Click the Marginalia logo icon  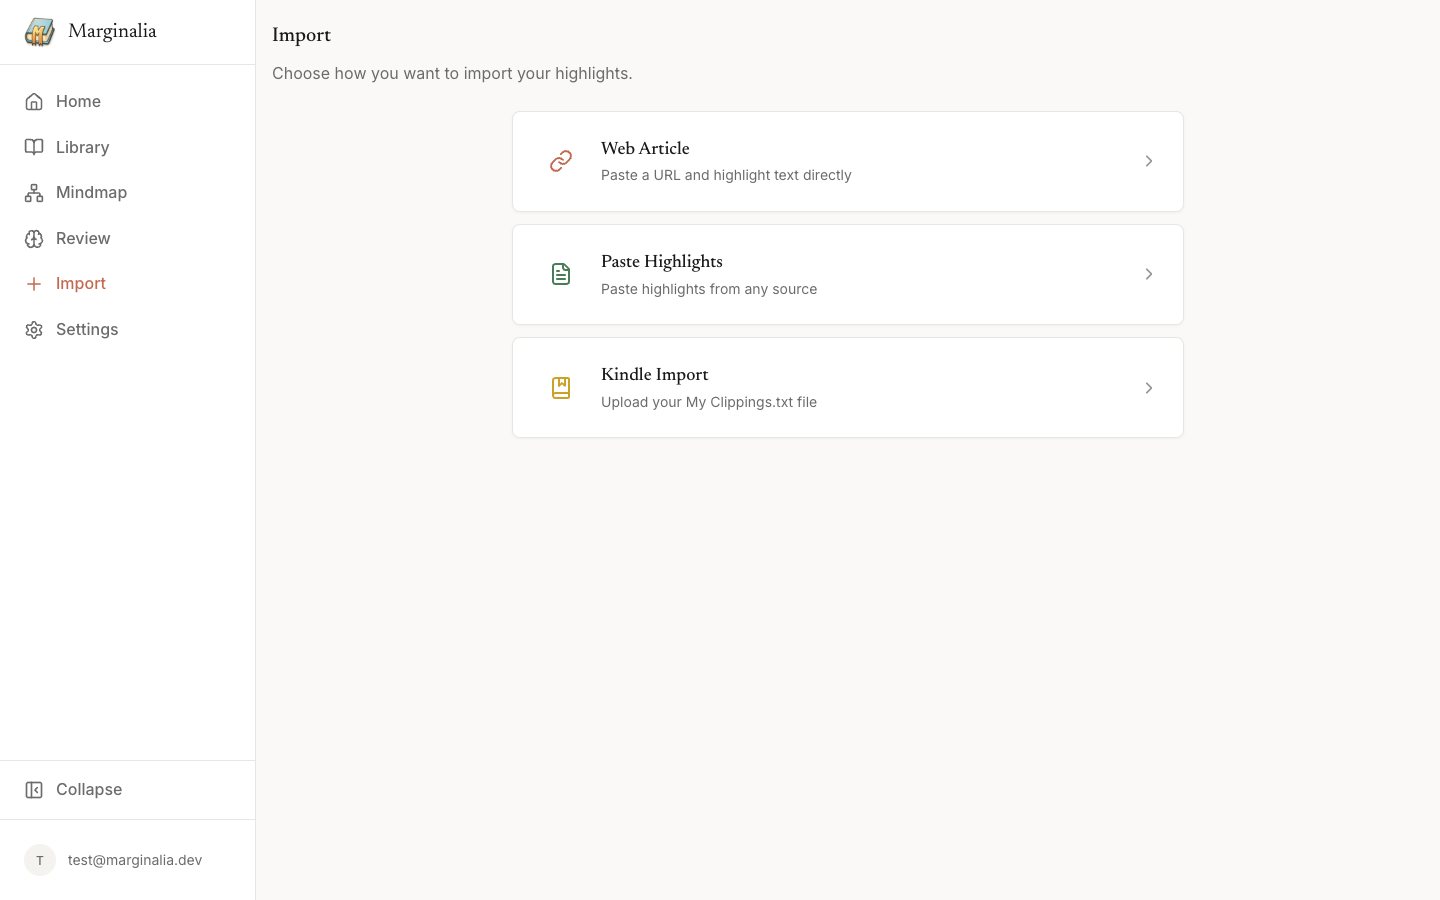coord(40,32)
